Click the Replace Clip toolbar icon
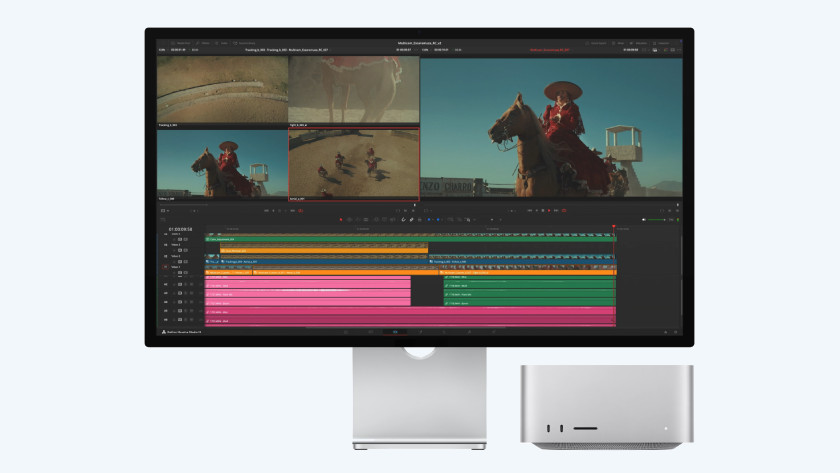Screen dimensions: 840x473 pyautogui.click(x=392, y=220)
